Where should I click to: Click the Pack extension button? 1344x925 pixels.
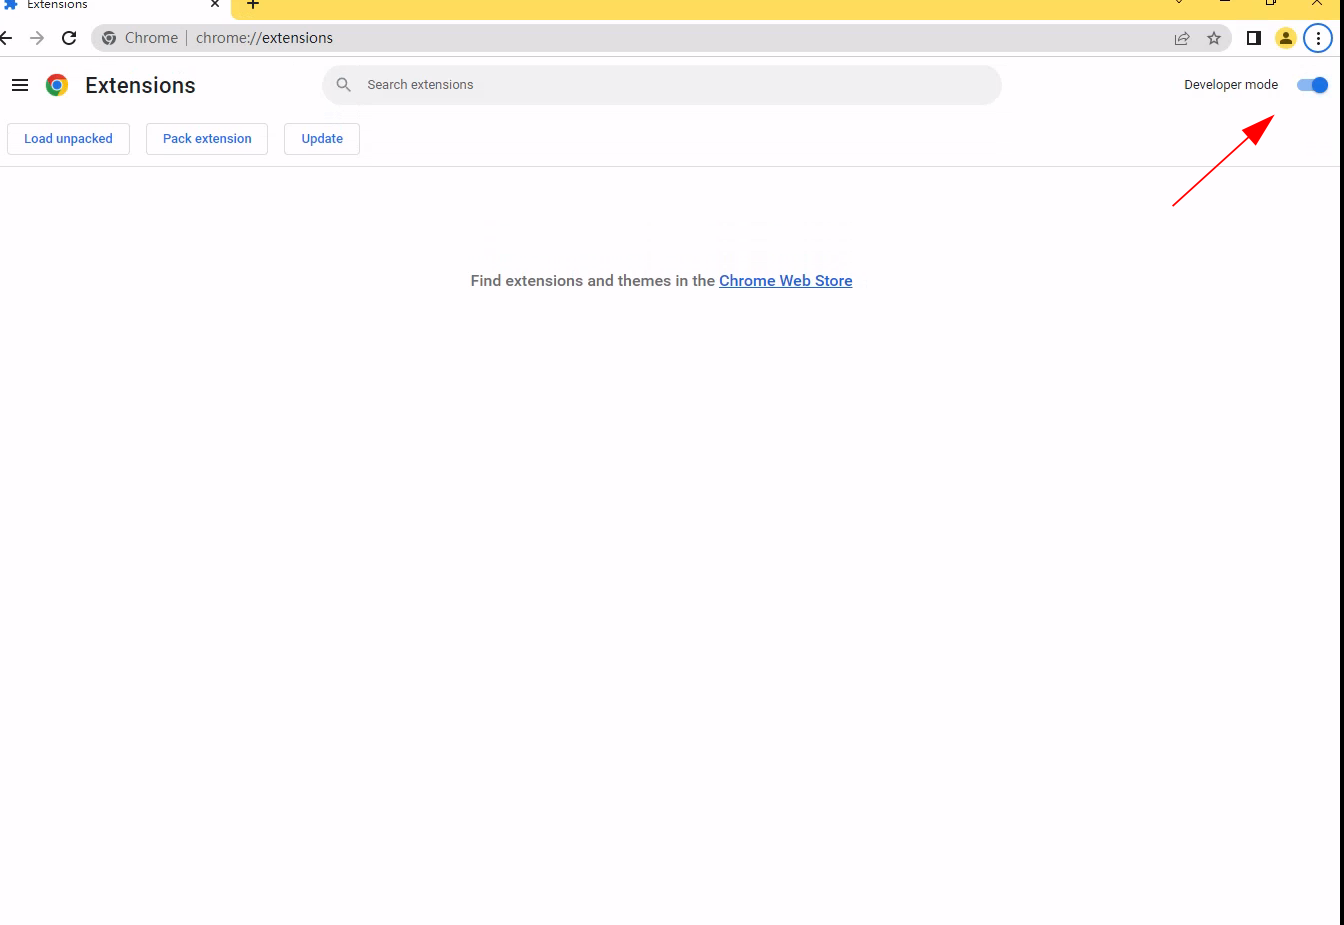point(206,138)
